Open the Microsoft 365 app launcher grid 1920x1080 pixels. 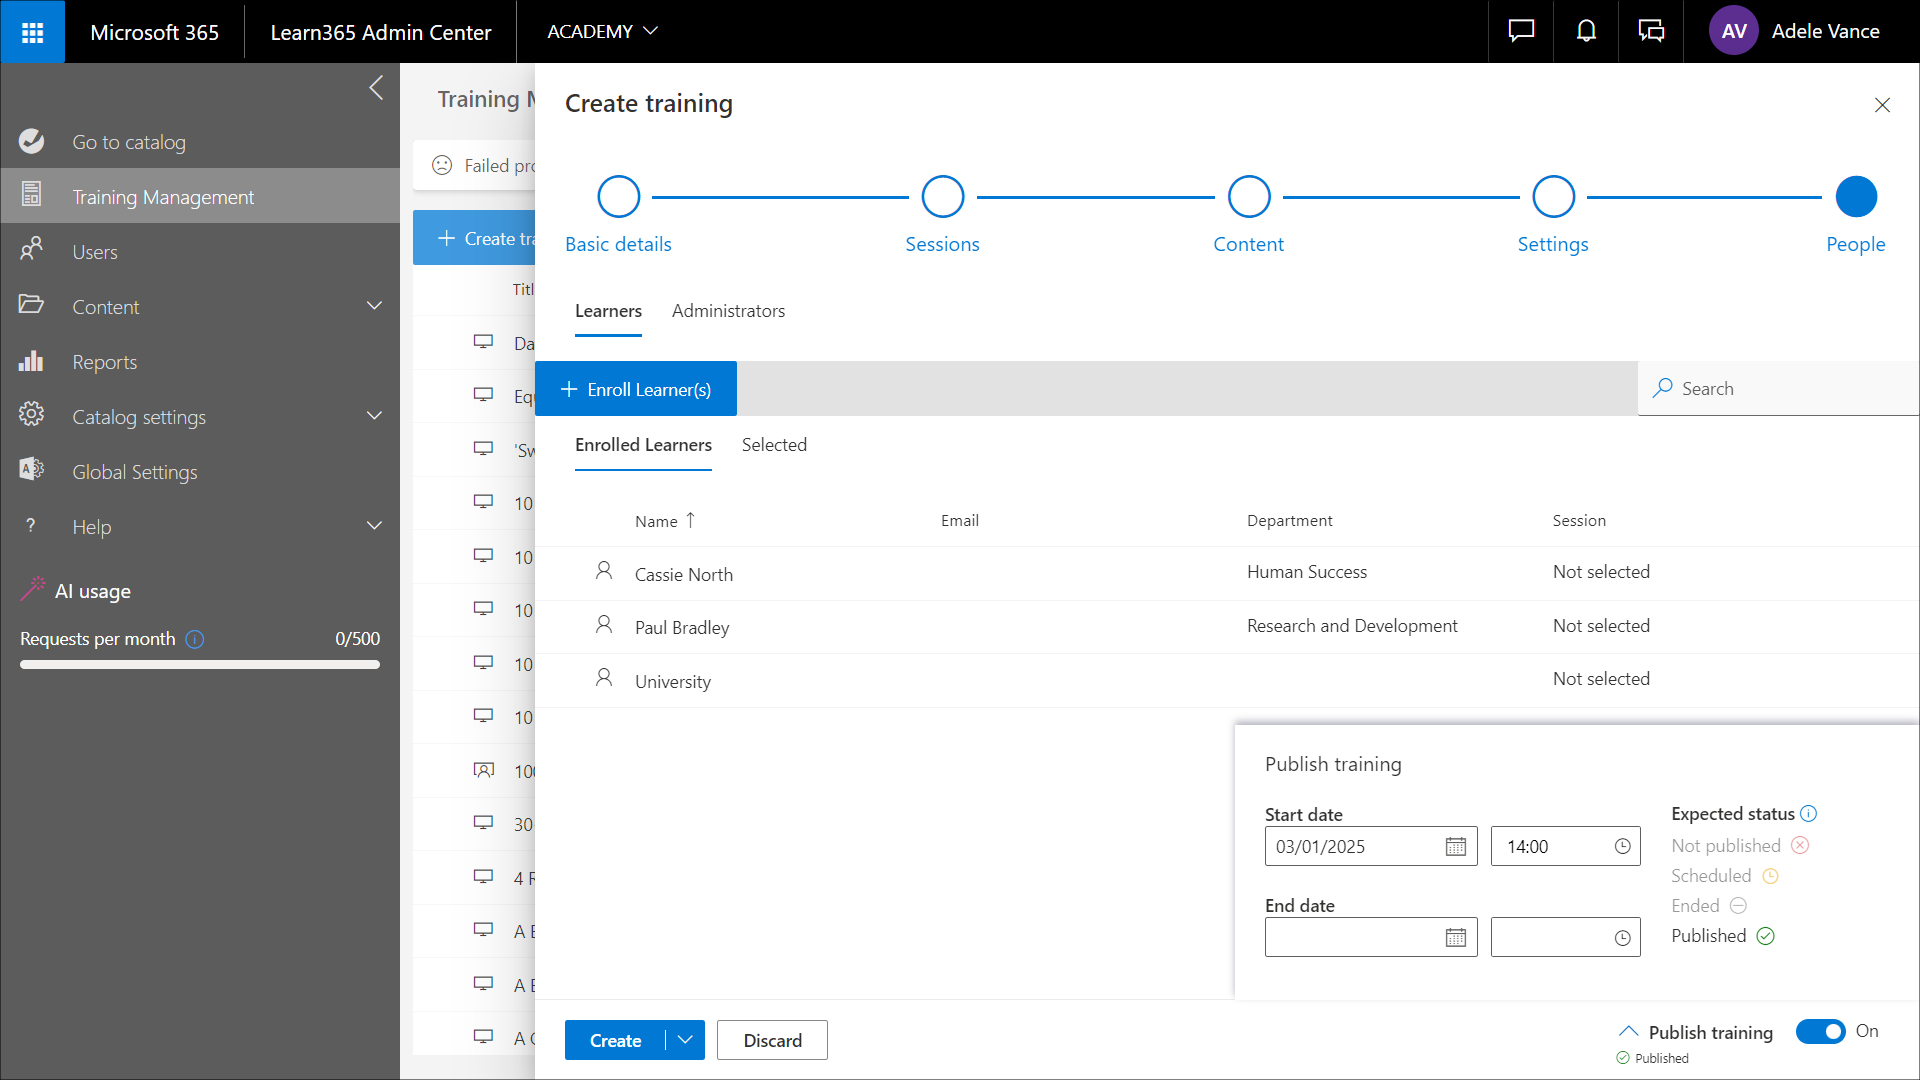pyautogui.click(x=32, y=32)
